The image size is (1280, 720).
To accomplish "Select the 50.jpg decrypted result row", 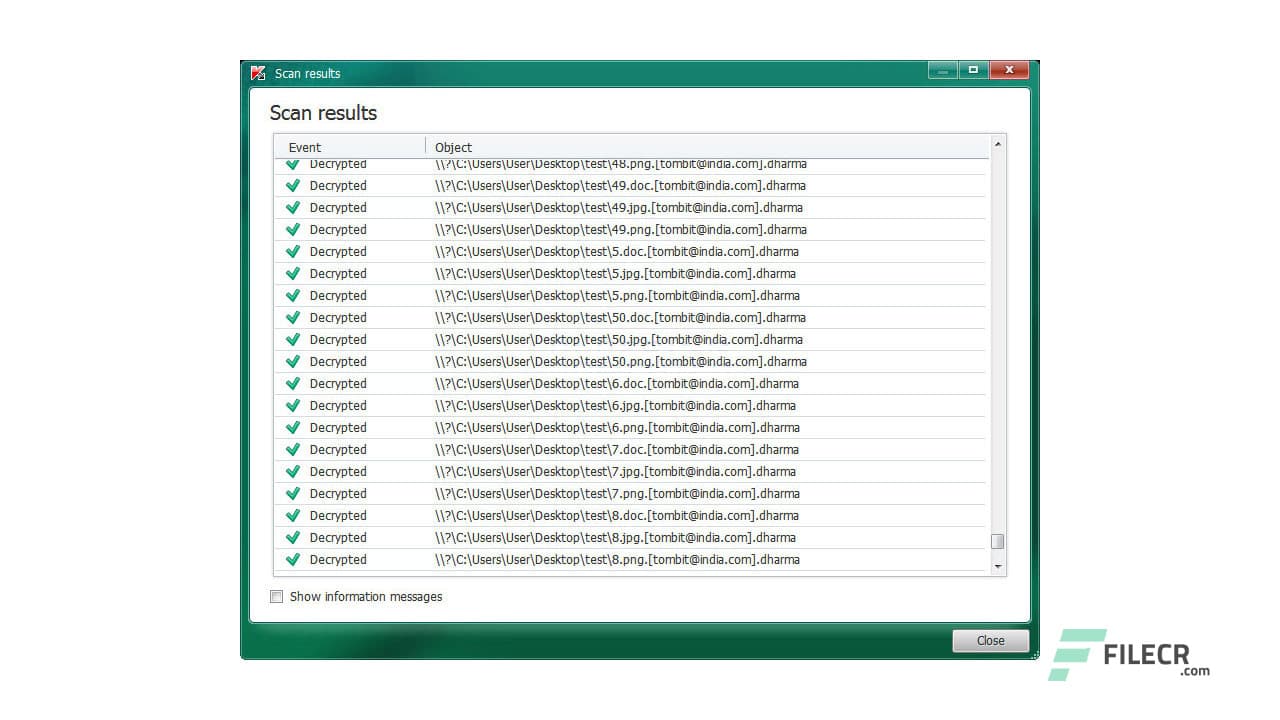I will pyautogui.click(x=620, y=339).
